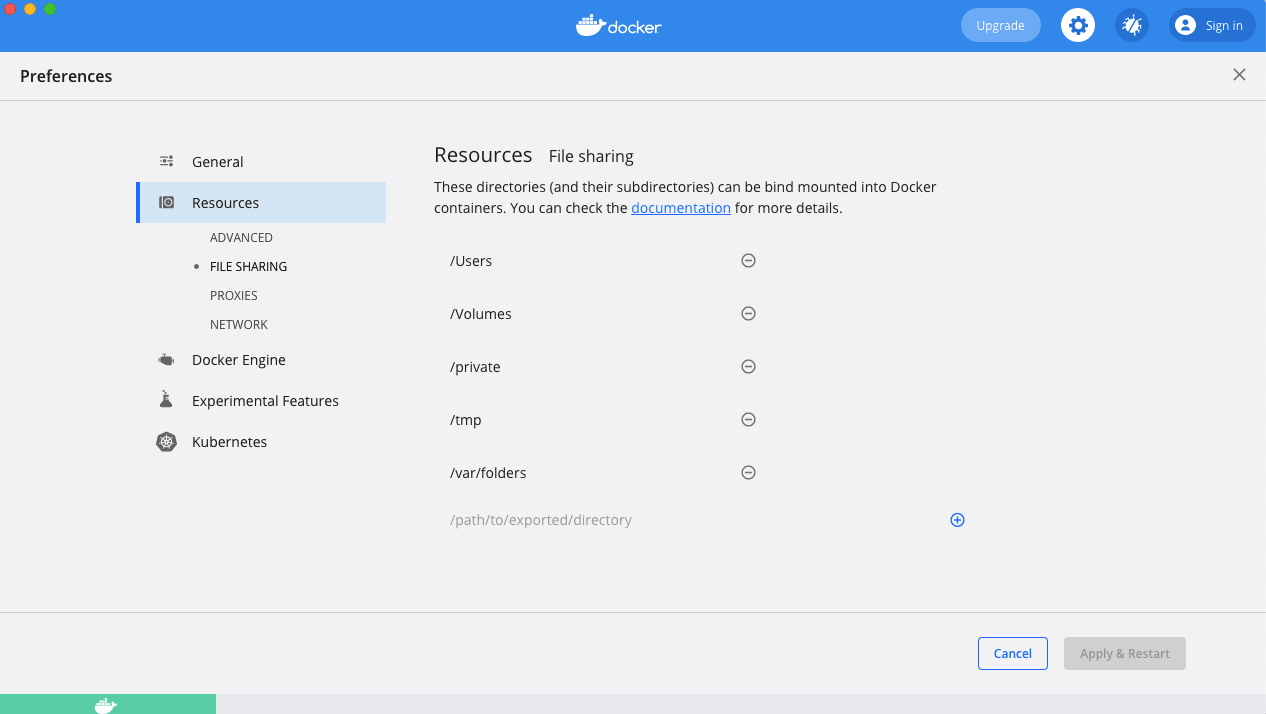This screenshot has height=714, width=1266.
Task: Open the NETWORK resources section
Action: (239, 324)
